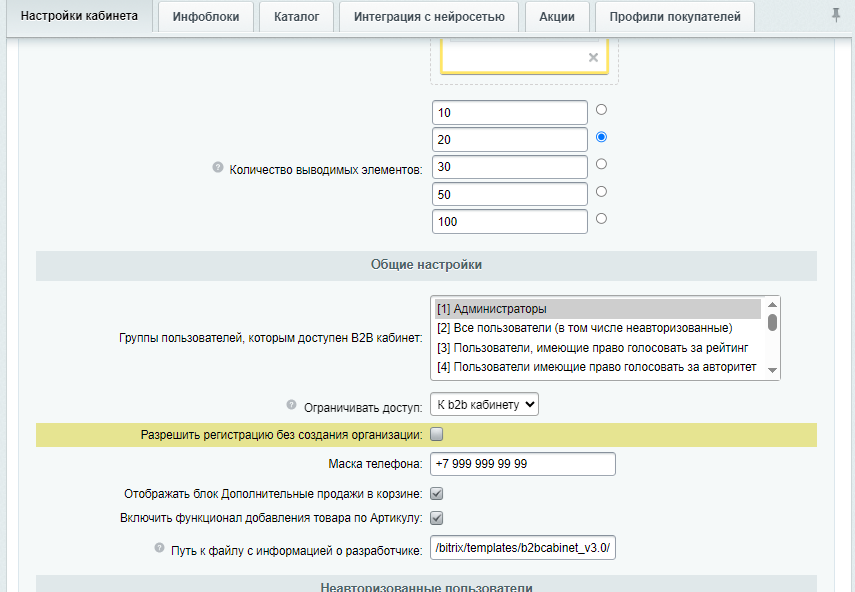The height and width of the screenshot is (592, 855).
Task: Switch to Настройки кабинета tab
Action: [x=79, y=16]
